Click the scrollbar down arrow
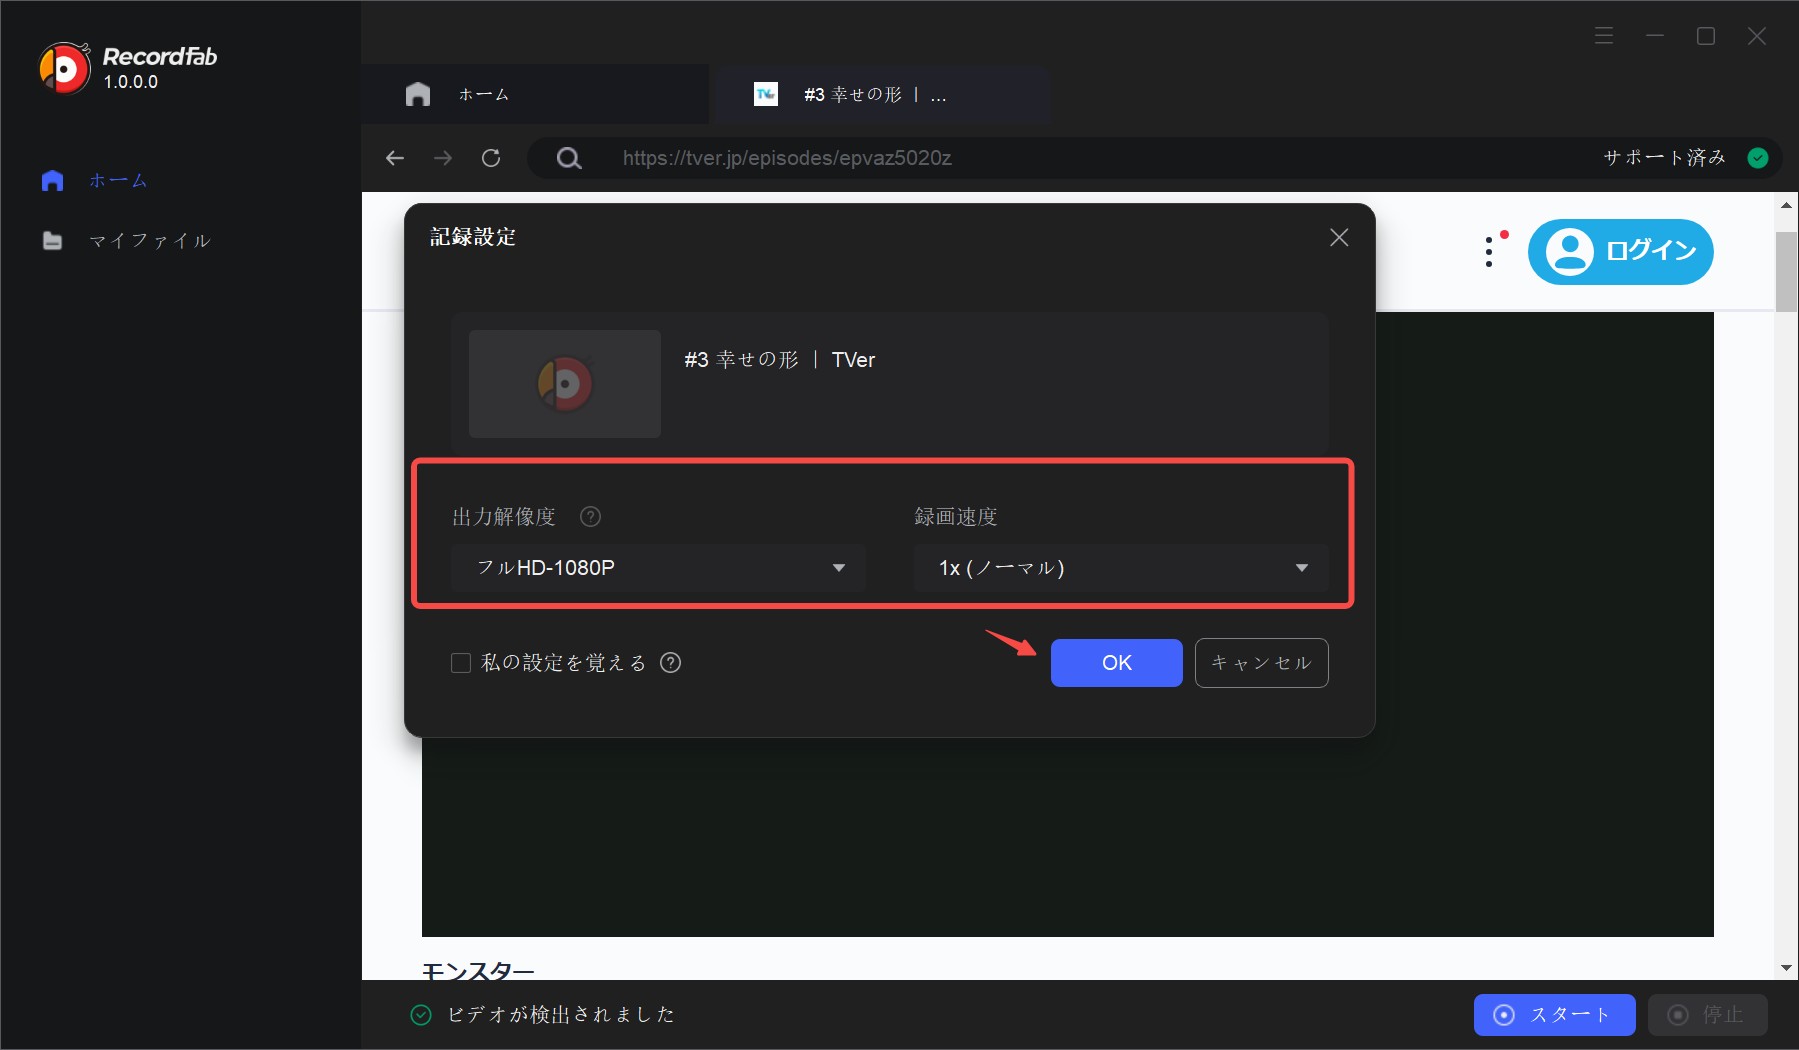The image size is (1799, 1050). [x=1787, y=968]
